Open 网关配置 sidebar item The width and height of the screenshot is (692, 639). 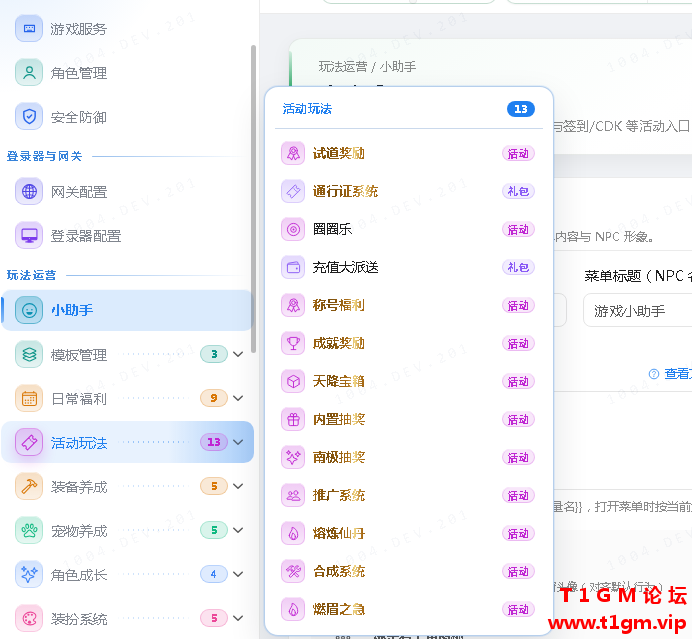[x=128, y=192]
